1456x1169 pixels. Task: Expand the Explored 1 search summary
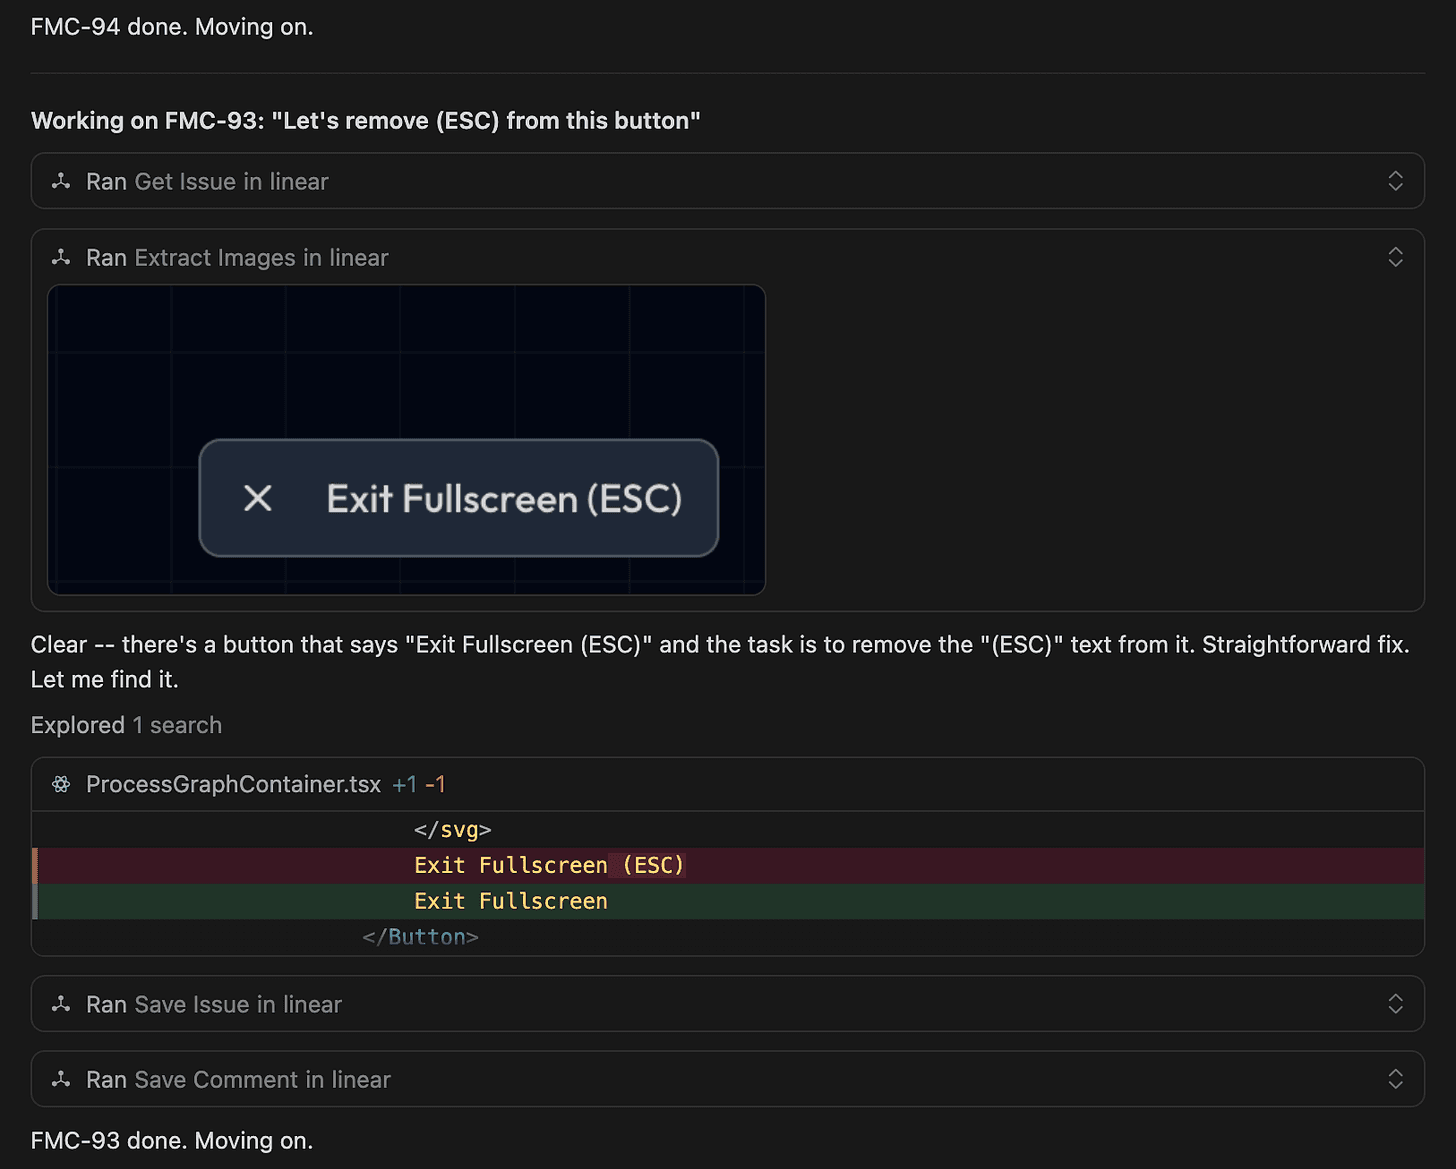click(x=126, y=725)
